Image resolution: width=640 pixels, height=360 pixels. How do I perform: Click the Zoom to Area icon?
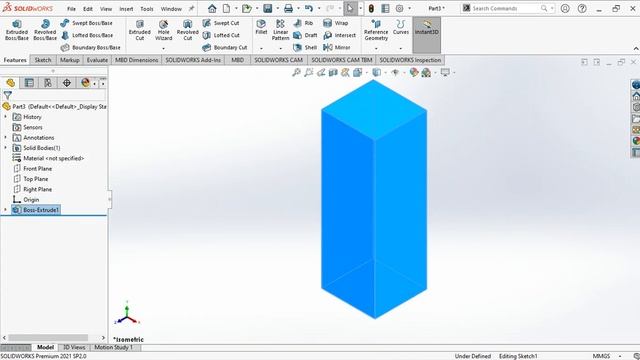tap(309, 73)
